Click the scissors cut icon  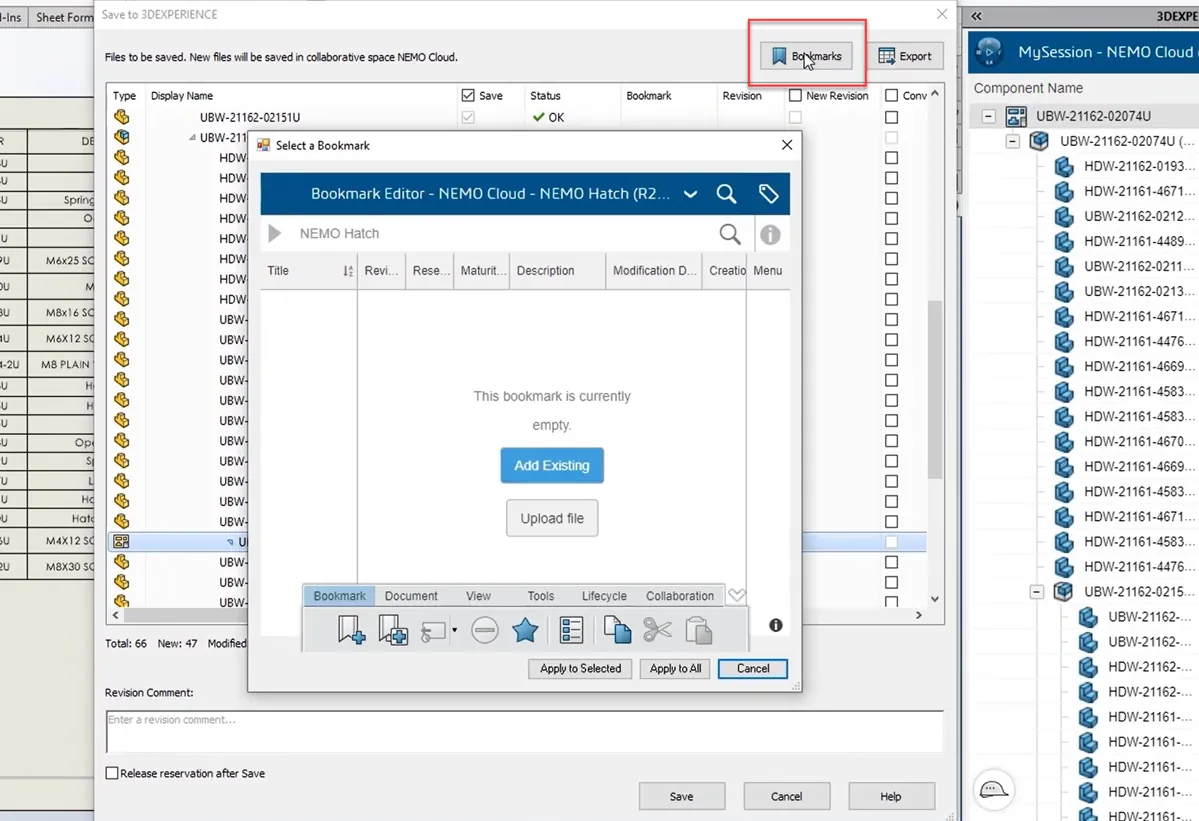click(658, 630)
